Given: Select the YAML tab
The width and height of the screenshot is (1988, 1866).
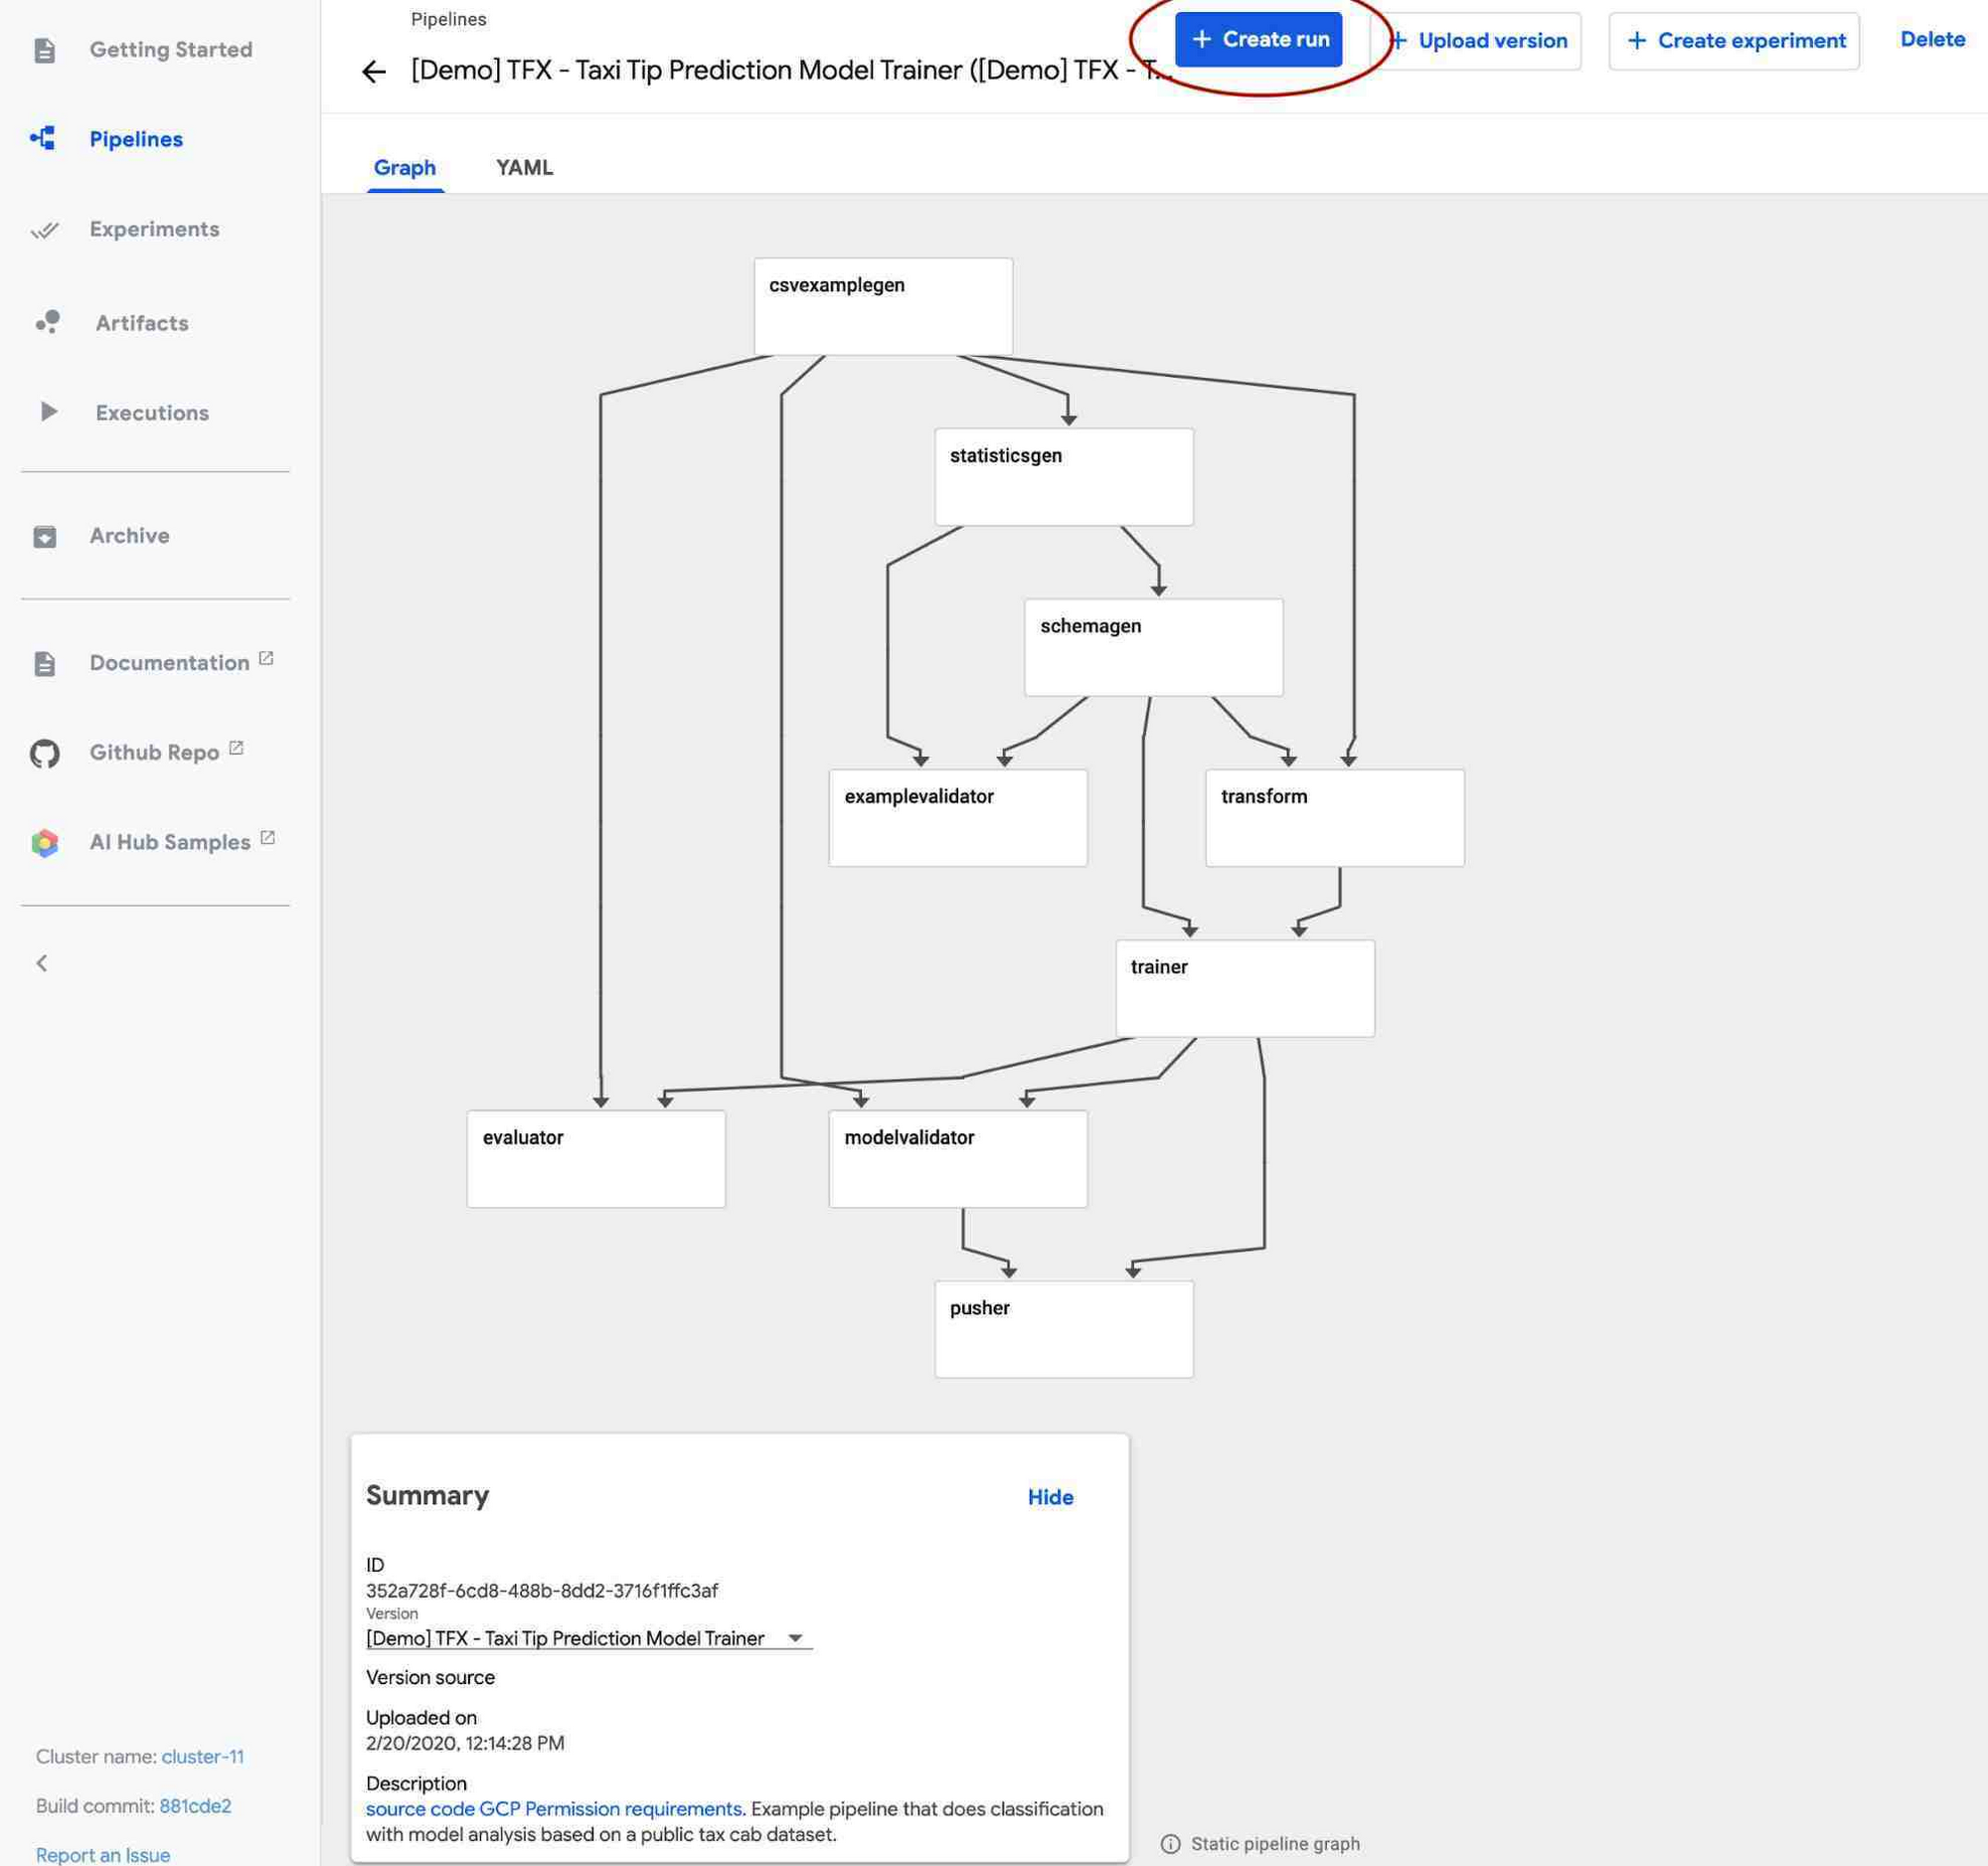Looking at the screenshot, I should pos(523,167).
